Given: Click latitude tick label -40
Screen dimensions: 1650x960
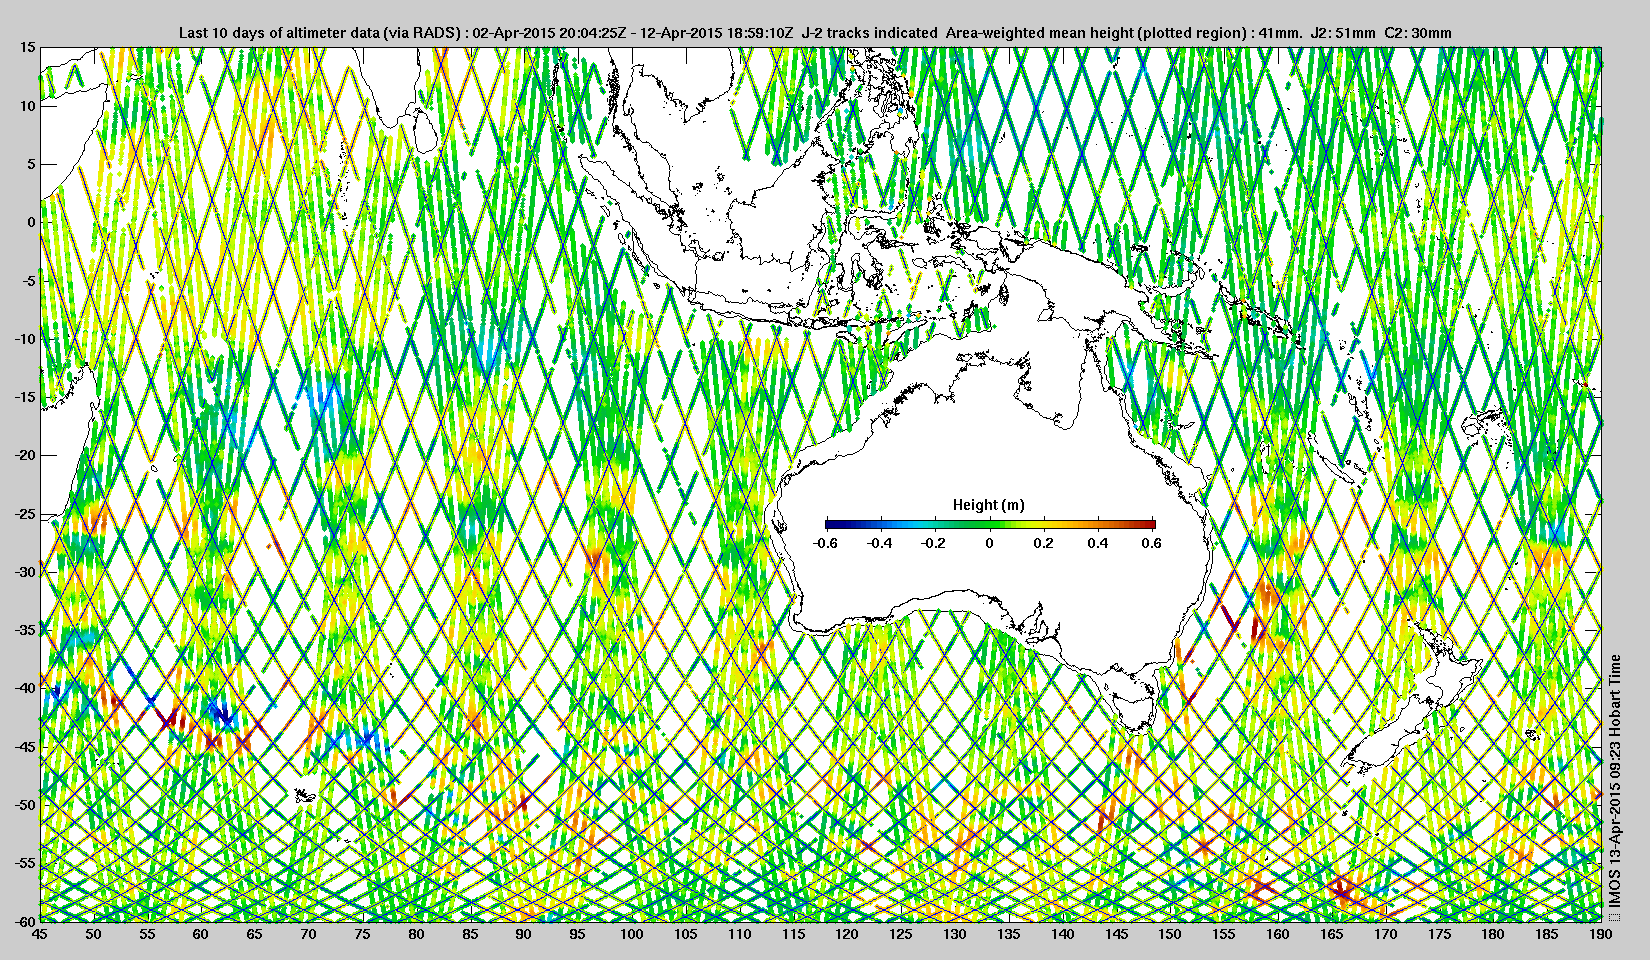Looking at the screenshot, I should click(23, 687).
